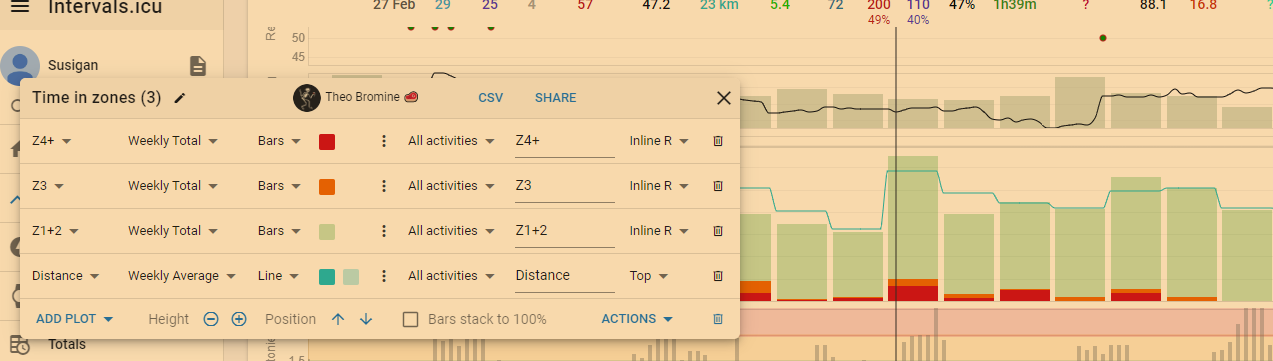Change Distance plot type from Line
Image resolution: width=1273 pixels, height=361 pixels.
(279, 276)
